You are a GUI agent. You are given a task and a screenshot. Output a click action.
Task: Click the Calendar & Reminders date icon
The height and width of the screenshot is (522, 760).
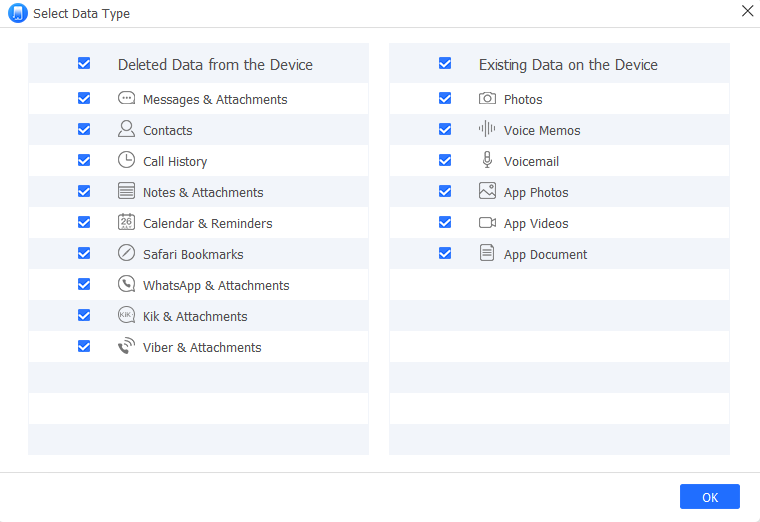point(127,222)
